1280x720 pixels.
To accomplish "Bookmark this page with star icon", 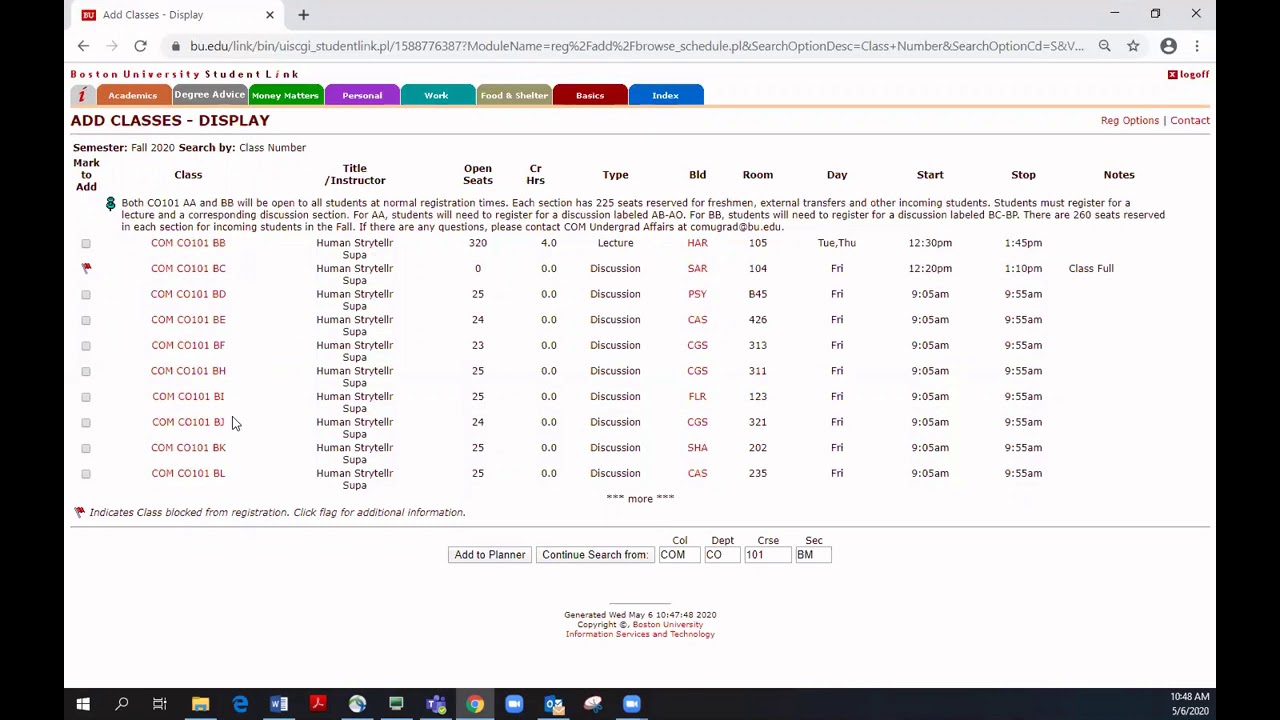I will point(1133,46).
